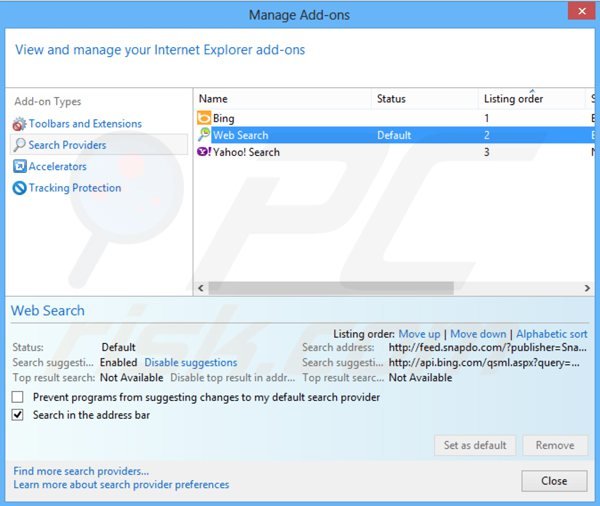The height and width of the screenshot is (506, 600).
Task: Click Find more search providers link
Action: (x=81, y=471)
